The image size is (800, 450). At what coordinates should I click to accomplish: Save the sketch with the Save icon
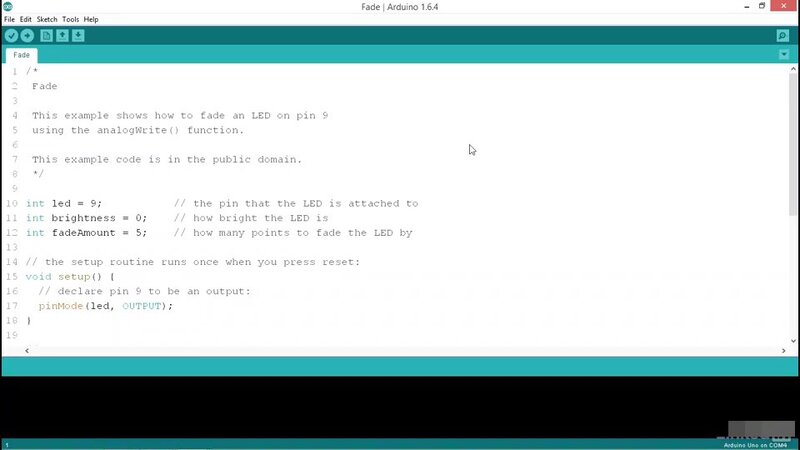pyautogui.click(x=78, y=36)
